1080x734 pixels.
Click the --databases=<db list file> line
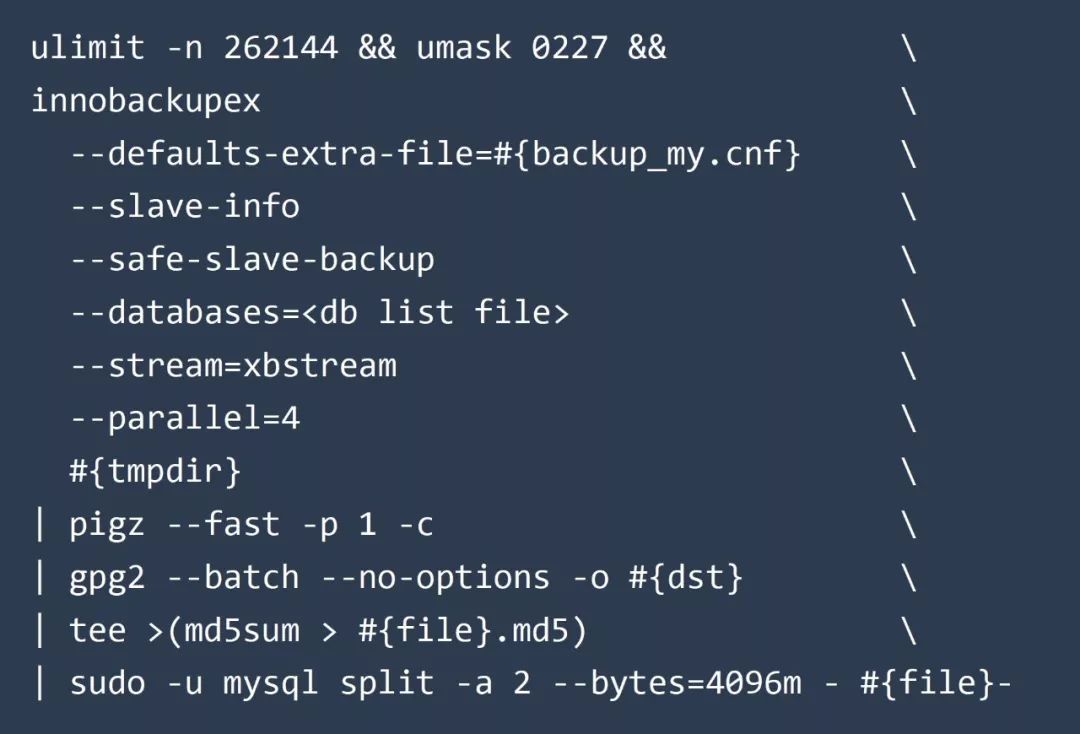pyautogui.click(x=320, y=313)
